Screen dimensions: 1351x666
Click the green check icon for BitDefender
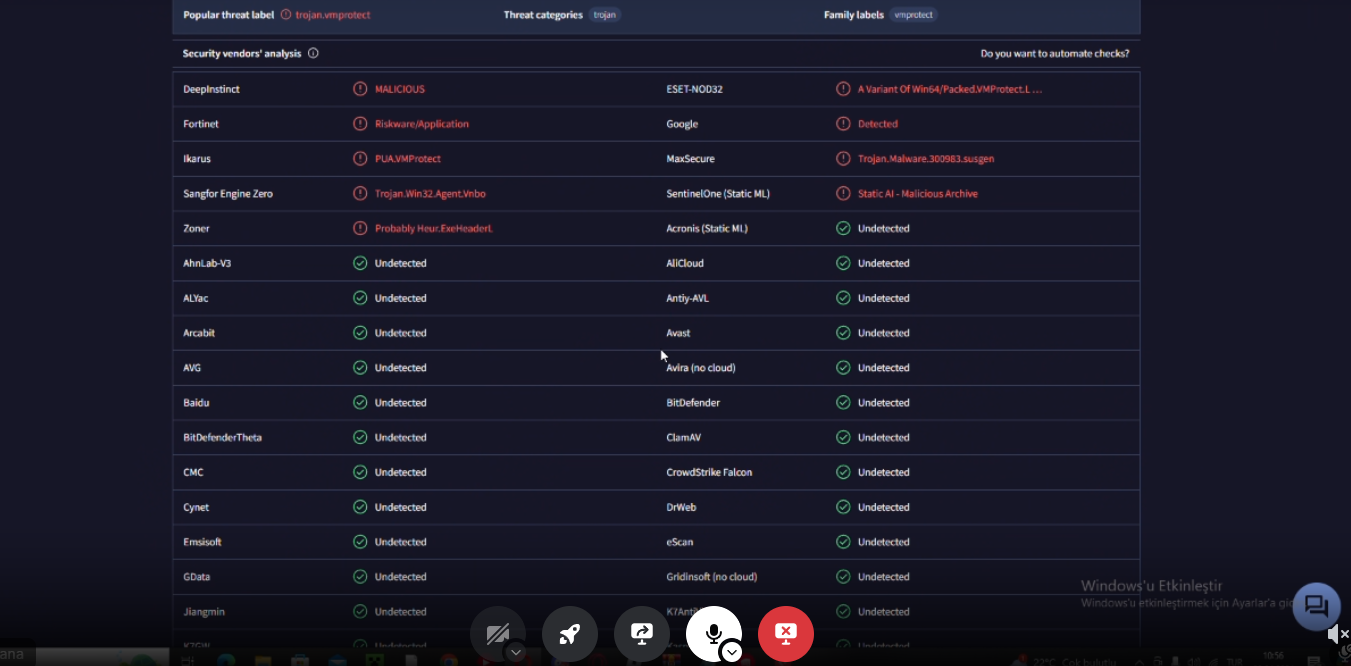pos(843,403)
